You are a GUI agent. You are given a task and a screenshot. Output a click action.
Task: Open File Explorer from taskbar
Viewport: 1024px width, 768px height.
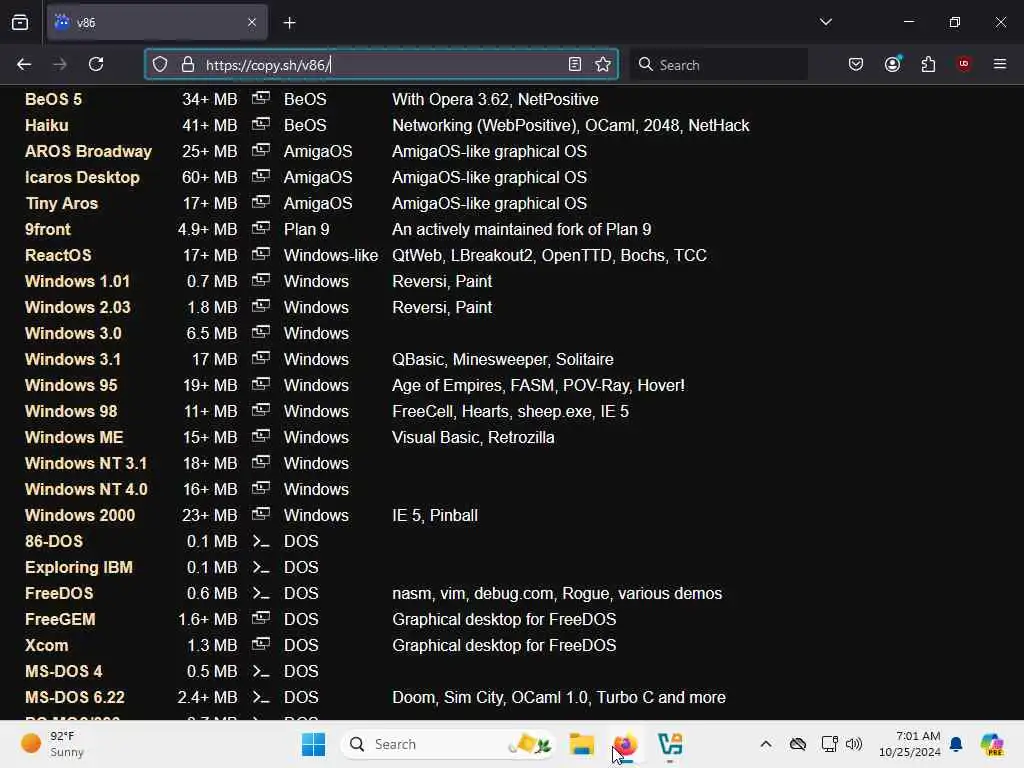click(581, 744)
